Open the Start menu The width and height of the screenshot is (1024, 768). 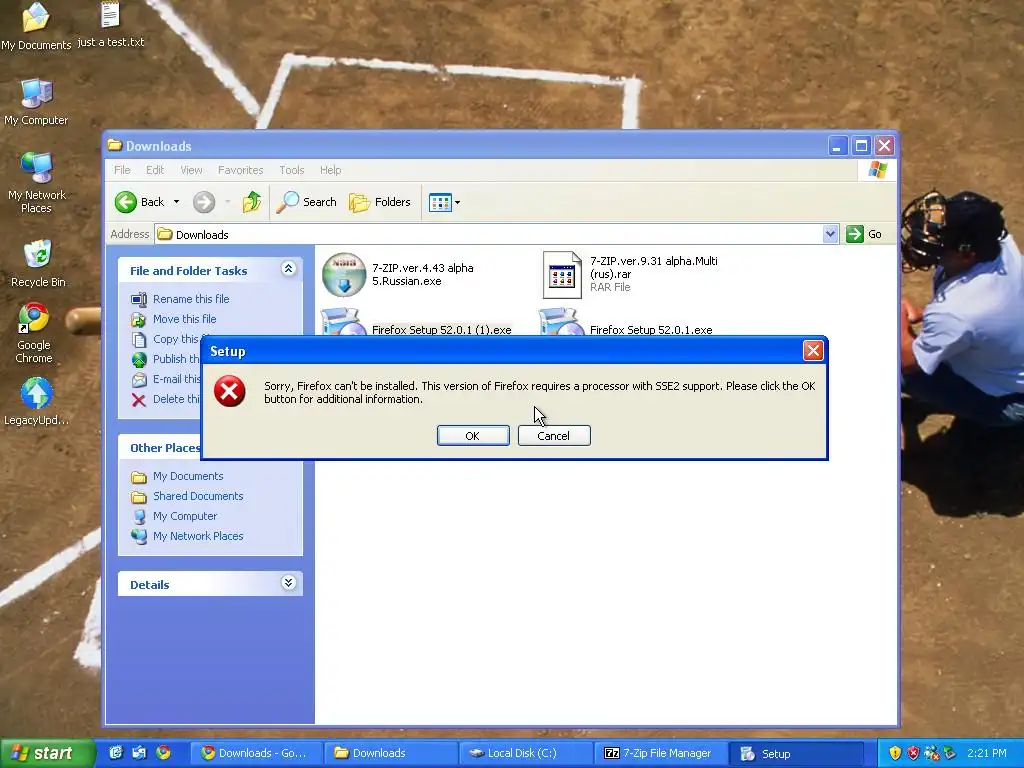[47, 753]
